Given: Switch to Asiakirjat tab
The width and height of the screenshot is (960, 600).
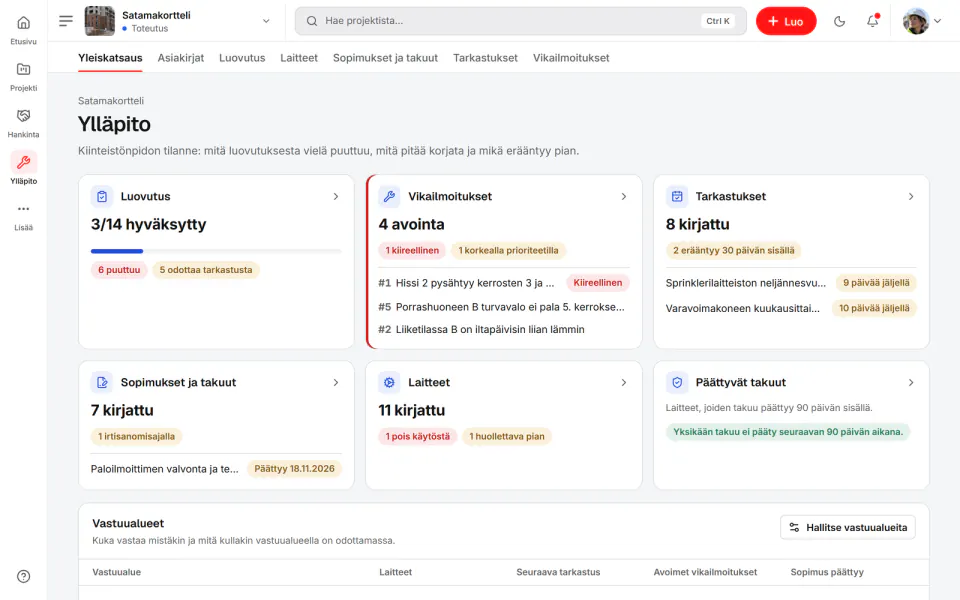Looking at the screenshot, I should click(x=181, y=58).
